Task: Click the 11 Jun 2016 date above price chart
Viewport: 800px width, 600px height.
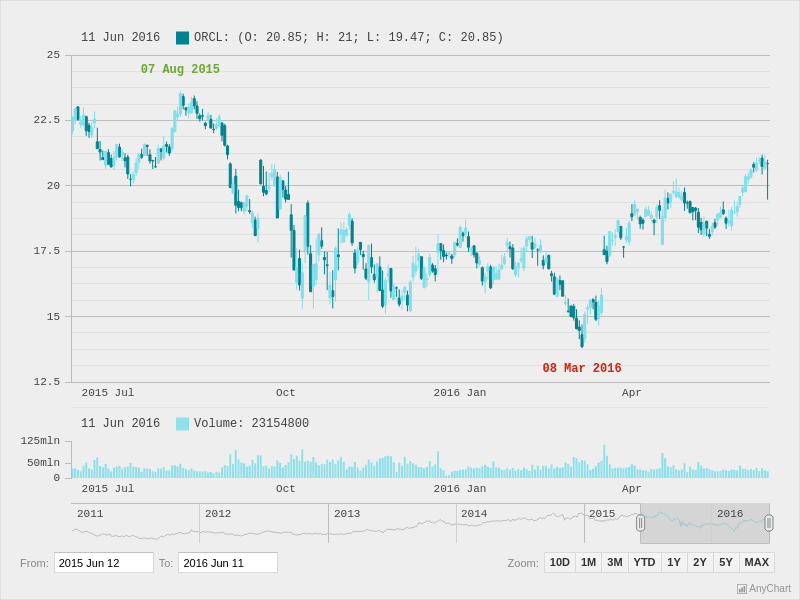Action: tap(120, 37)
